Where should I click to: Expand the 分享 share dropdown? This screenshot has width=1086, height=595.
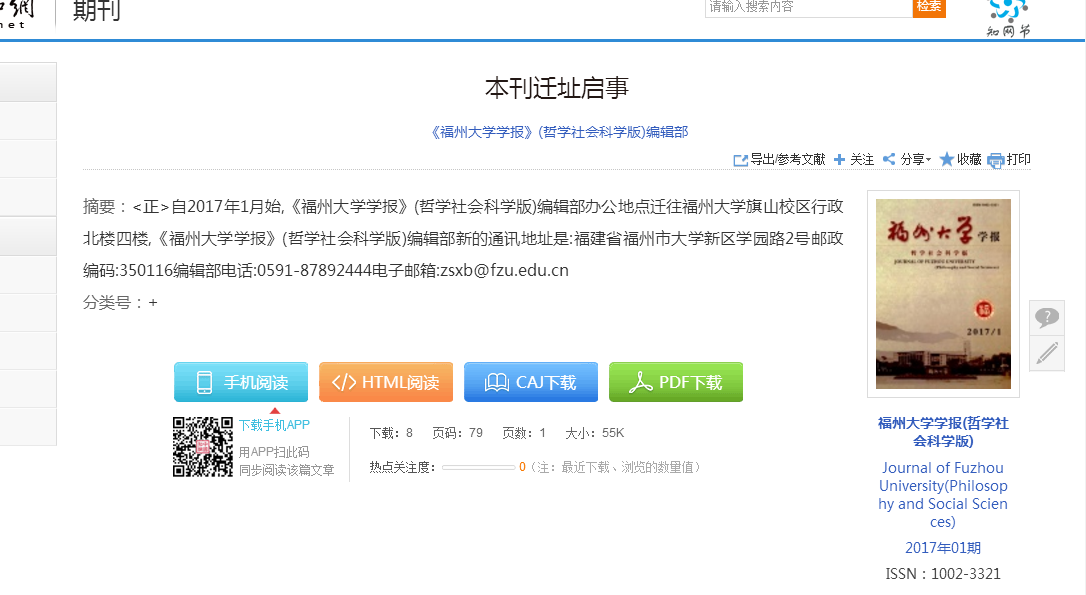(x=906, y=160)
